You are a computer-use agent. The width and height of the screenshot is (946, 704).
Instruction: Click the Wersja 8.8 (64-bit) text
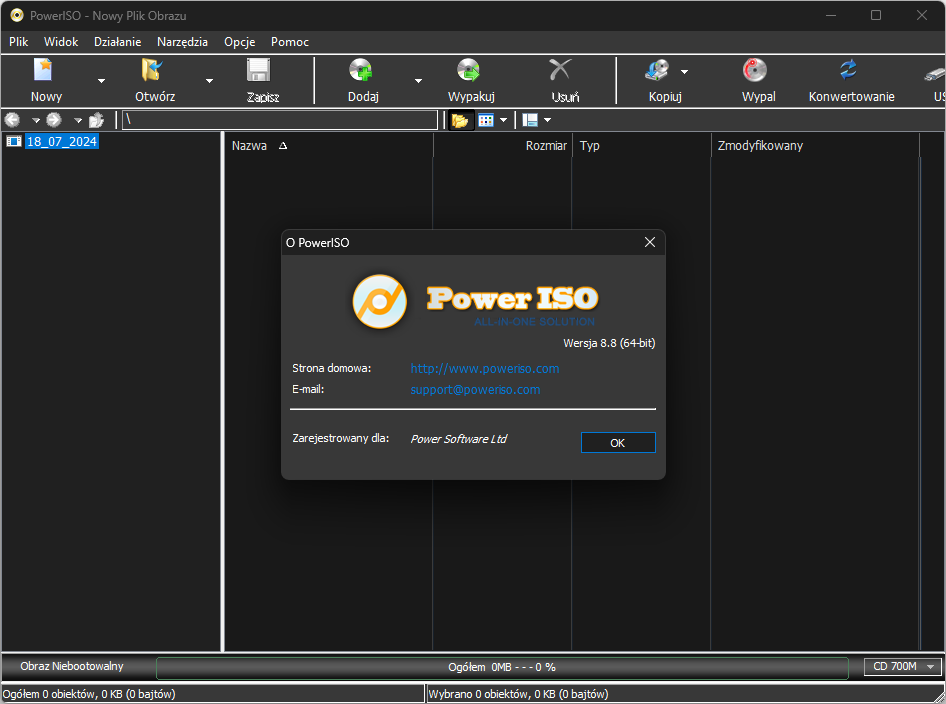[609, 343]
